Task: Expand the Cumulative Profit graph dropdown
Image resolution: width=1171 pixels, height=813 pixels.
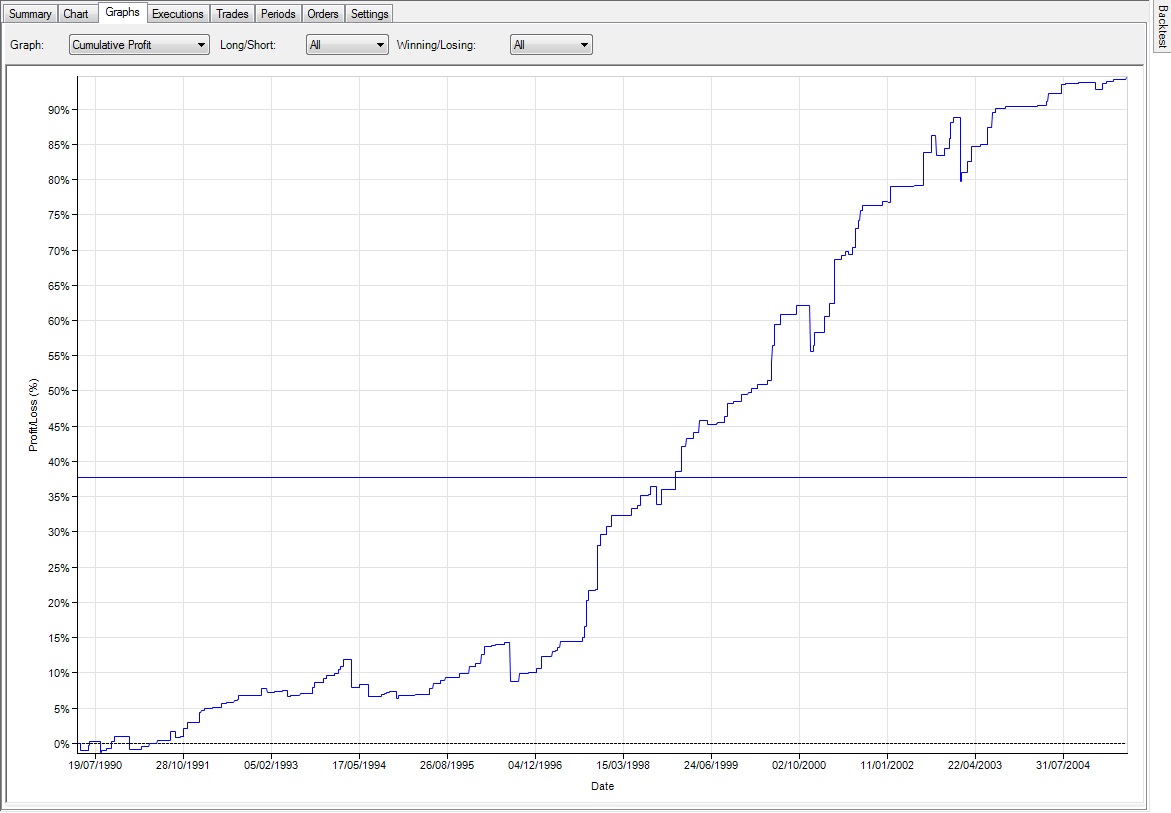Action: coord(139,45)
